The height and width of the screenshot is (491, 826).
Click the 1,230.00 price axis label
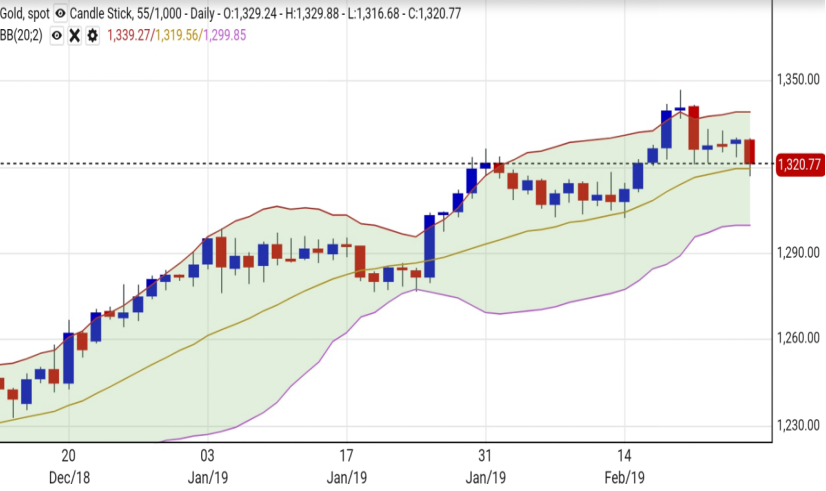tap(797, 426)
